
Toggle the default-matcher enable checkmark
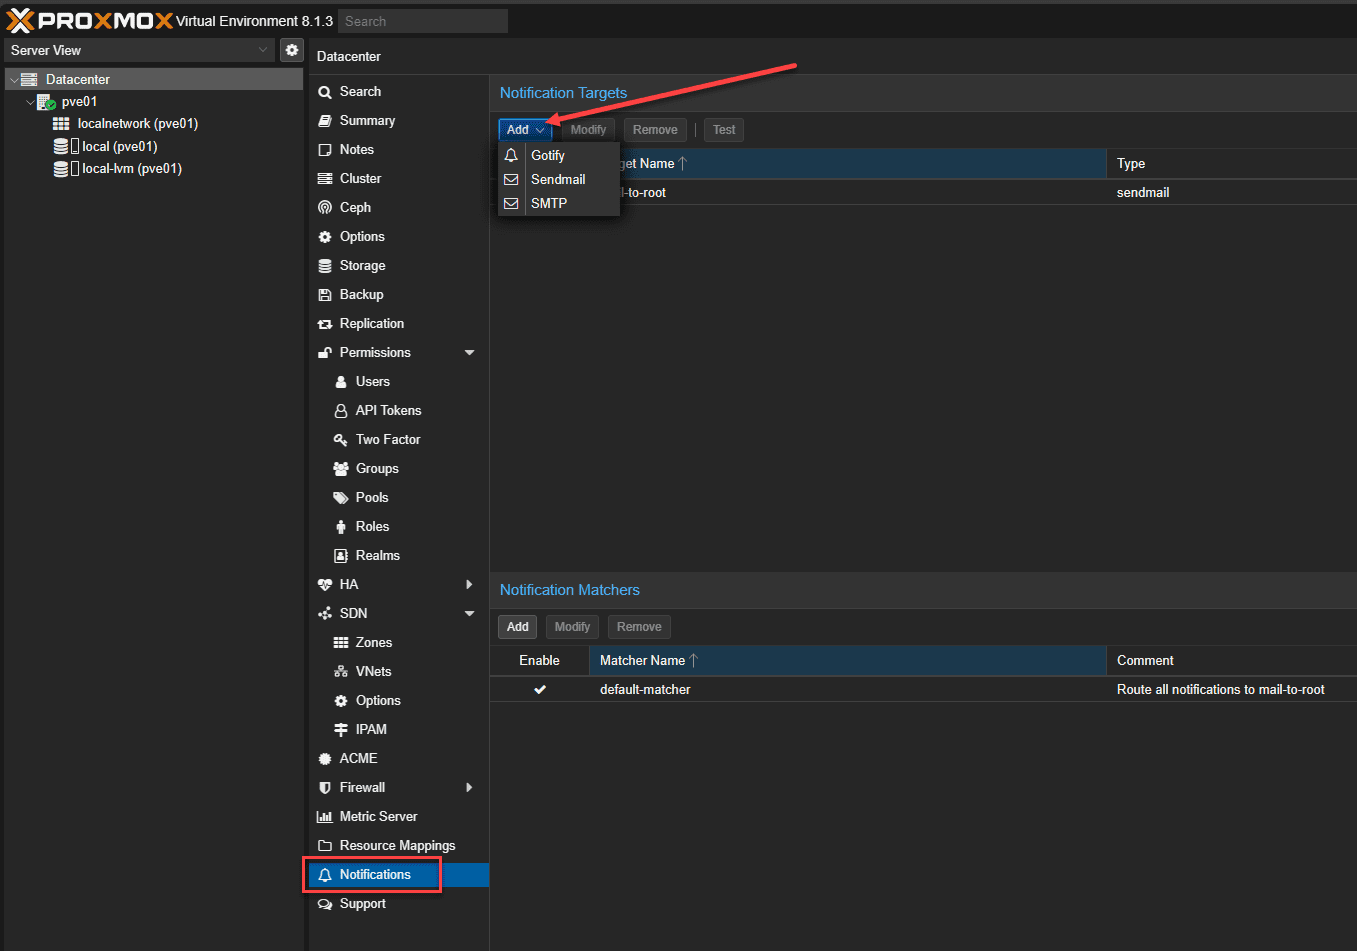(x=540, y=690)
